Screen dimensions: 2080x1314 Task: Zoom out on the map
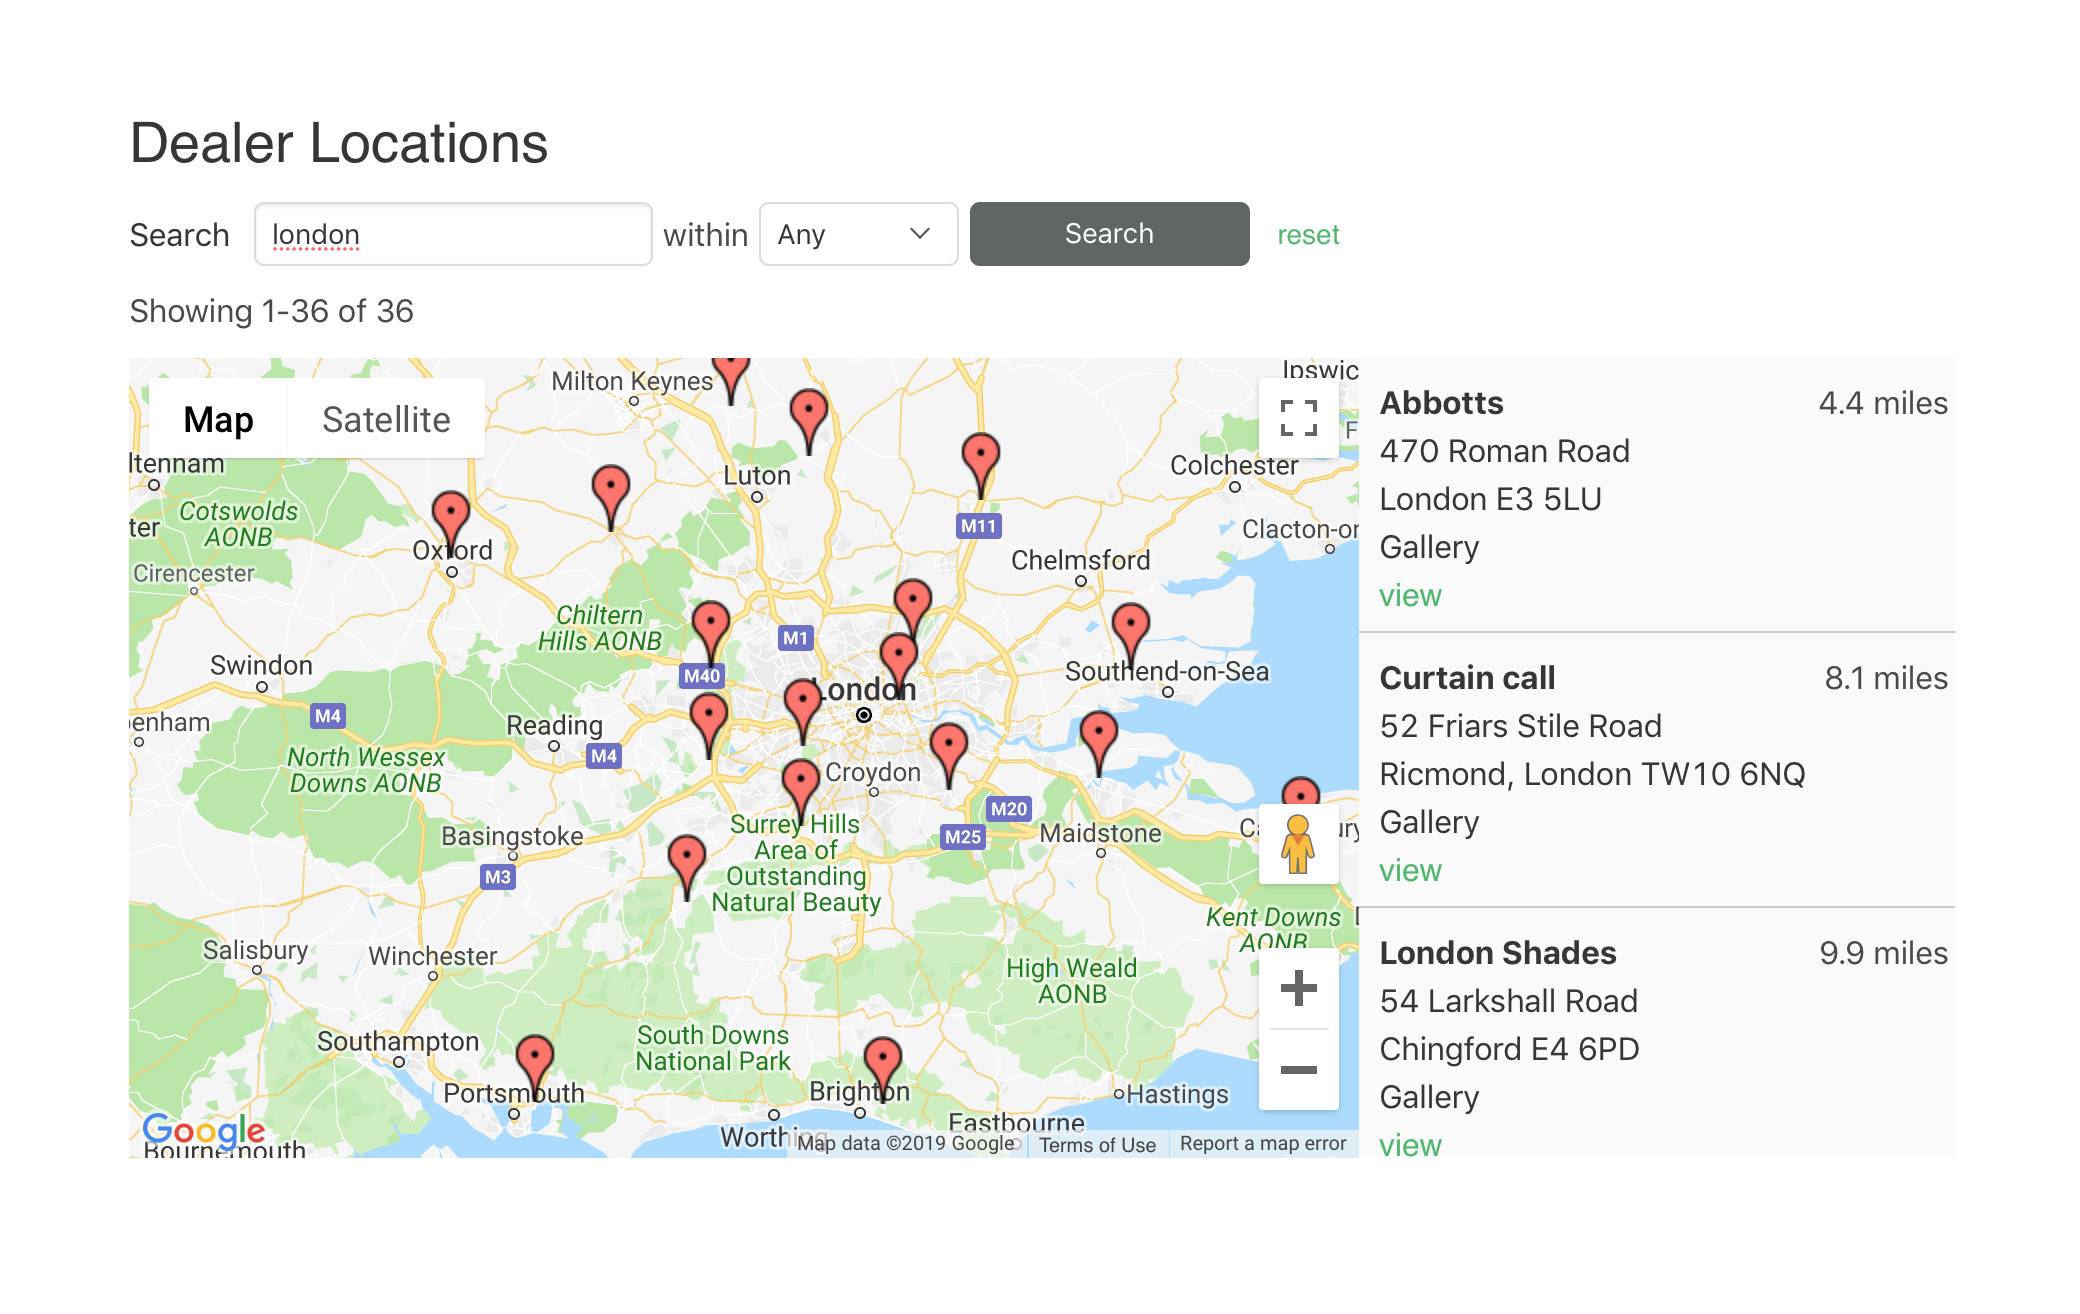point(1298,1070)
